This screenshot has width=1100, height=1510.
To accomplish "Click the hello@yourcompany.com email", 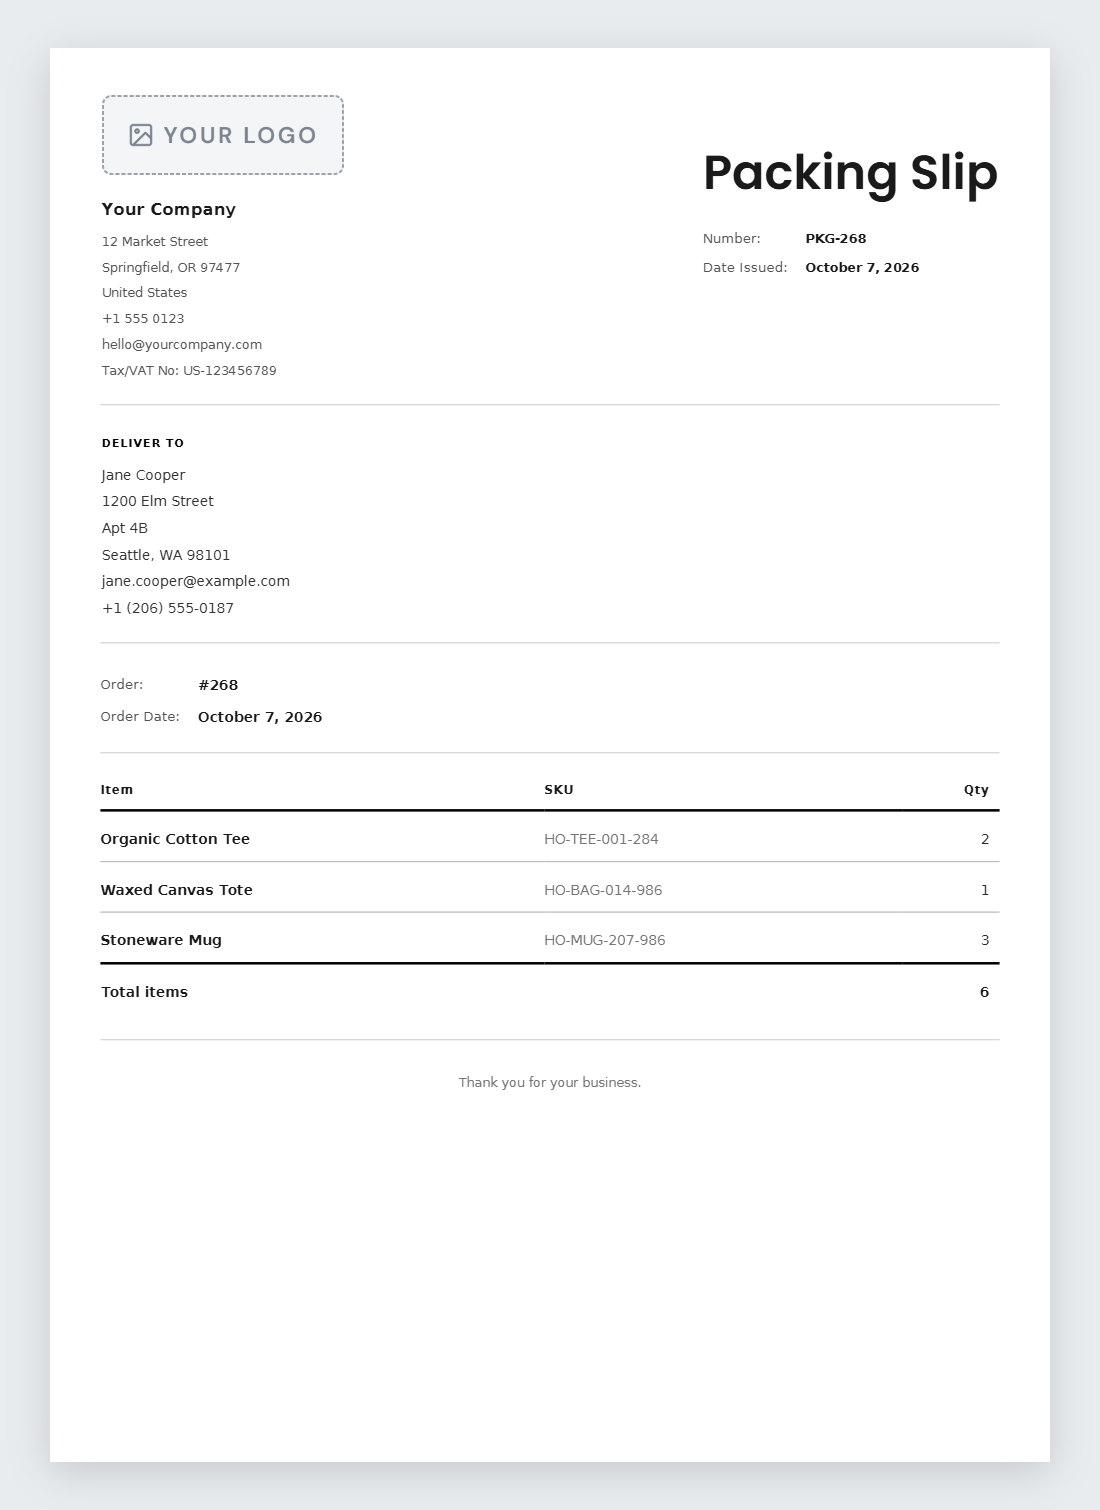I will 182,345.
